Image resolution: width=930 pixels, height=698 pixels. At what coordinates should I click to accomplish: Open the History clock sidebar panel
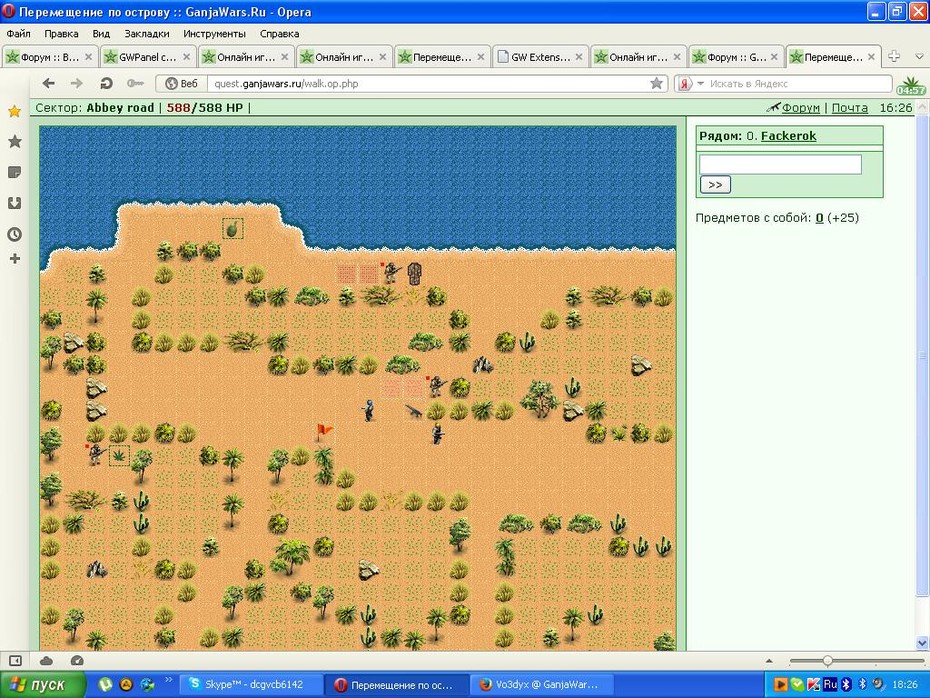coord(15,234)
